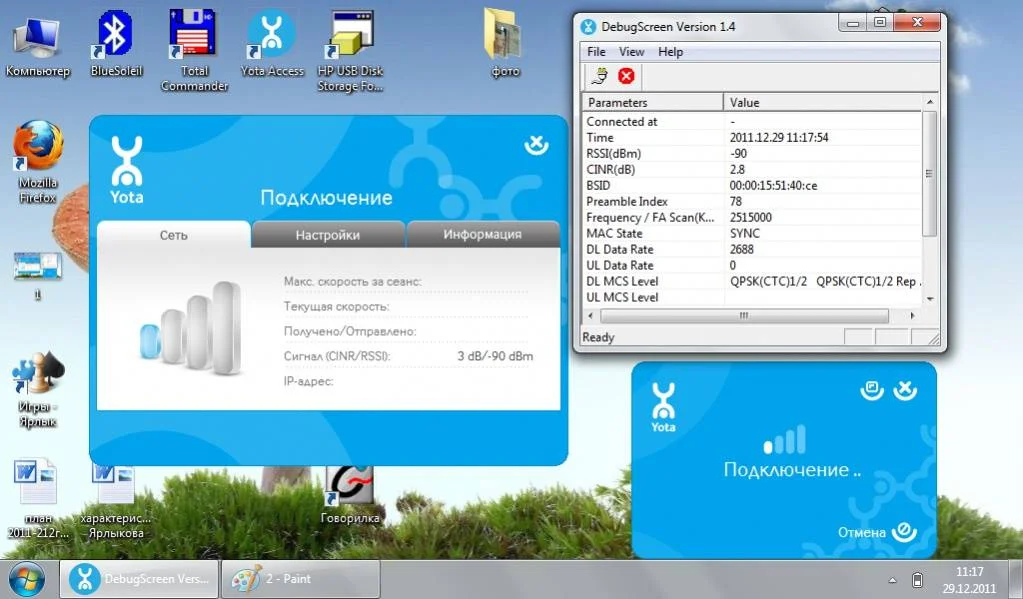1023x599 pixels.
Task: Select the Time row in DebugScreen
Action: 752,138
